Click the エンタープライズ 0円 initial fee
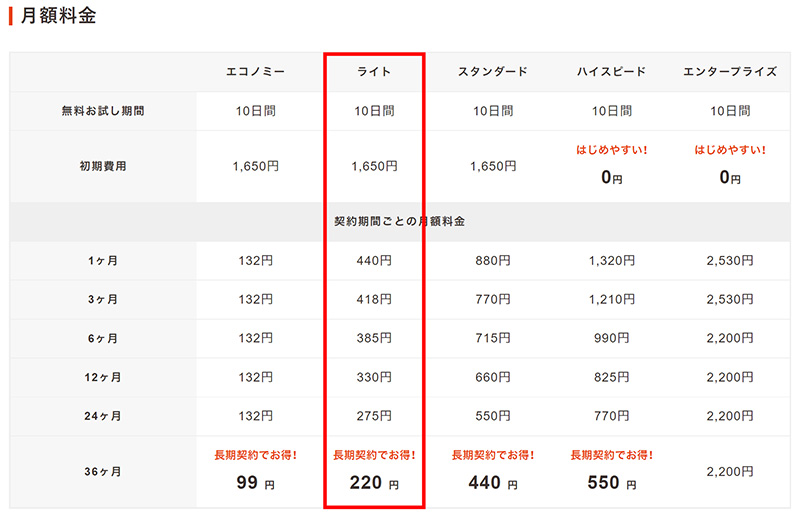Viewport: 800px width, 516px height. point(730,177)
